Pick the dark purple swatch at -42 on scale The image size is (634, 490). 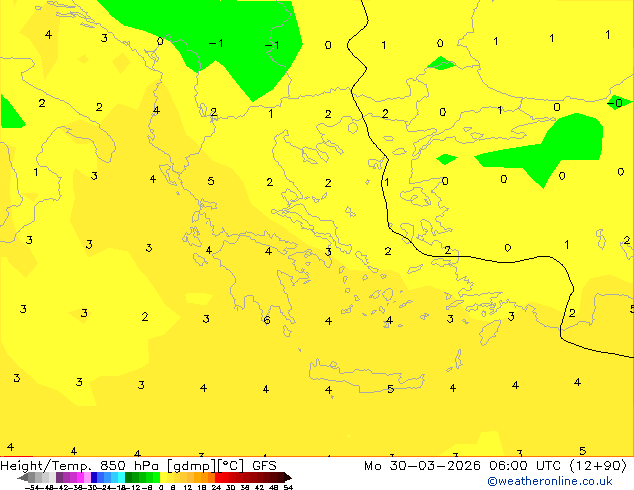tap(59, 478)
